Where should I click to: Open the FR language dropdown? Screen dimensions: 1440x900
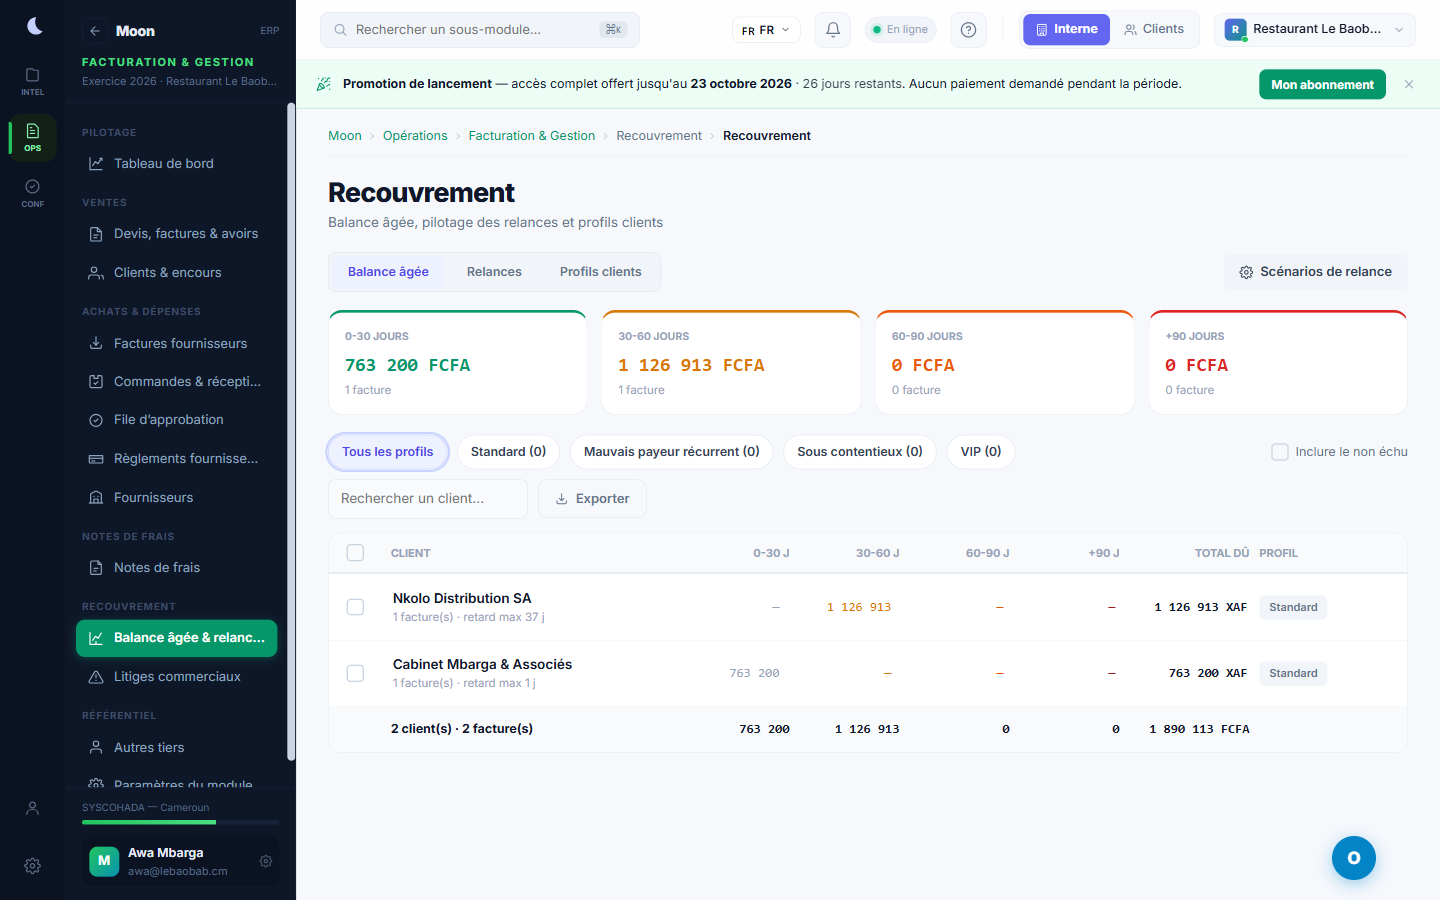click(766, 30)
